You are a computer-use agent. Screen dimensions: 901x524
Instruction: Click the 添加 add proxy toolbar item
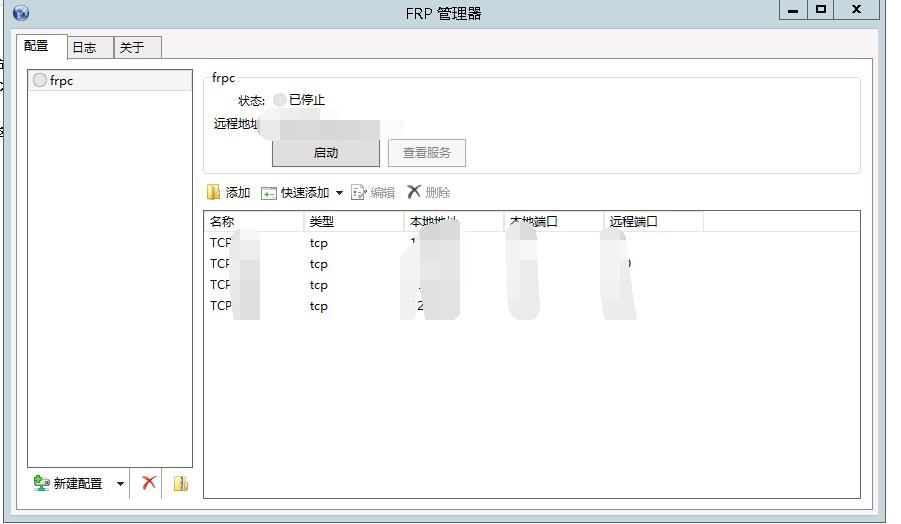[228, 193]
